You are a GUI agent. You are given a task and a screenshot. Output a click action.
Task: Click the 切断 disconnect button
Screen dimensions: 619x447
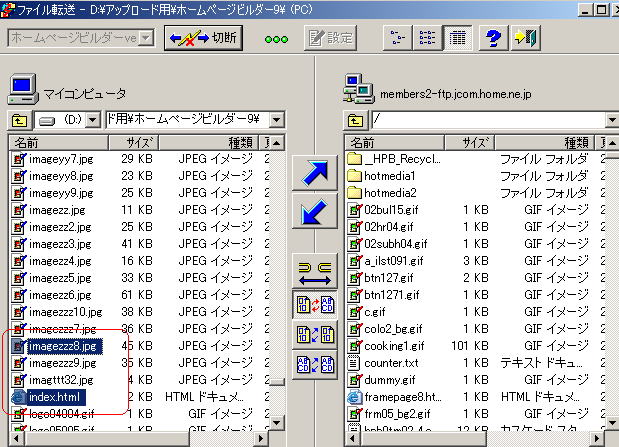(205, 39)
